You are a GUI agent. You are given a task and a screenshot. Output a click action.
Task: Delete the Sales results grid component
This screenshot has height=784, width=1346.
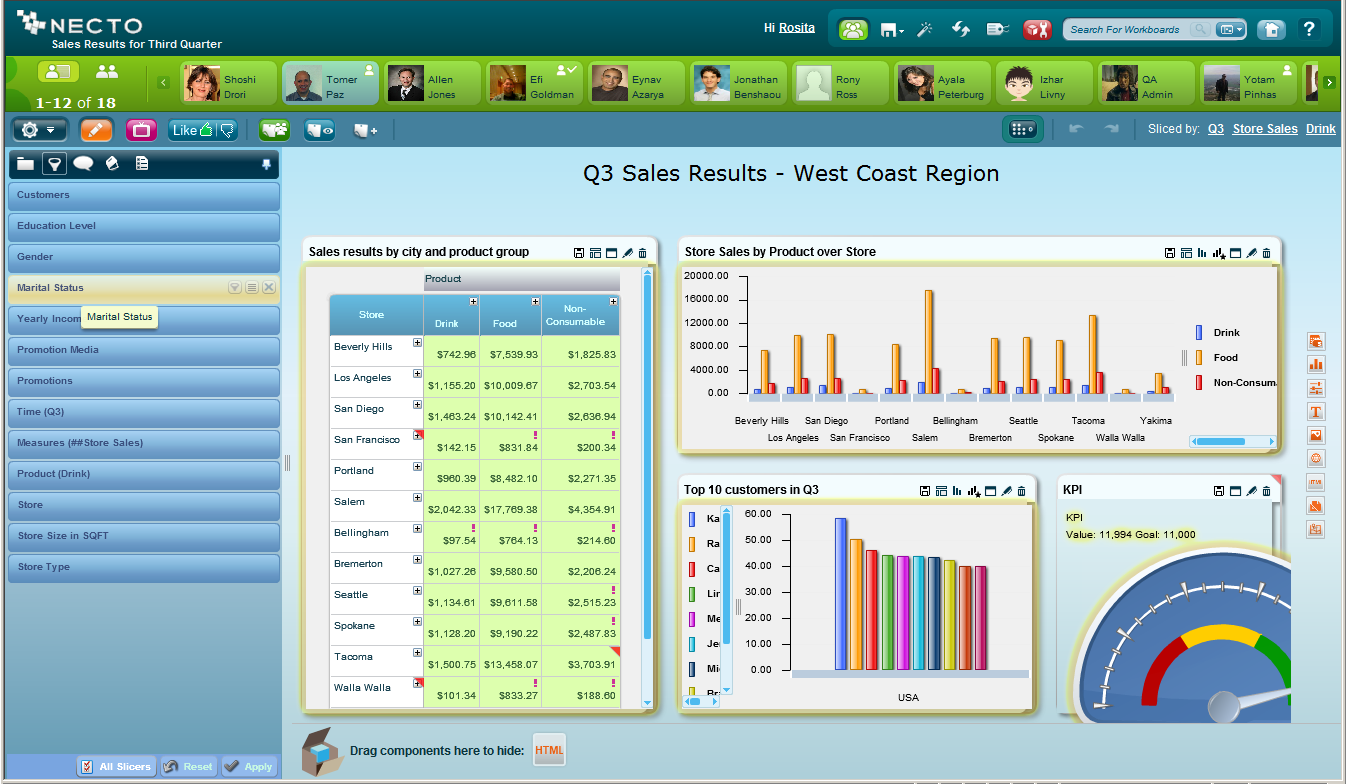pos(643,253)
